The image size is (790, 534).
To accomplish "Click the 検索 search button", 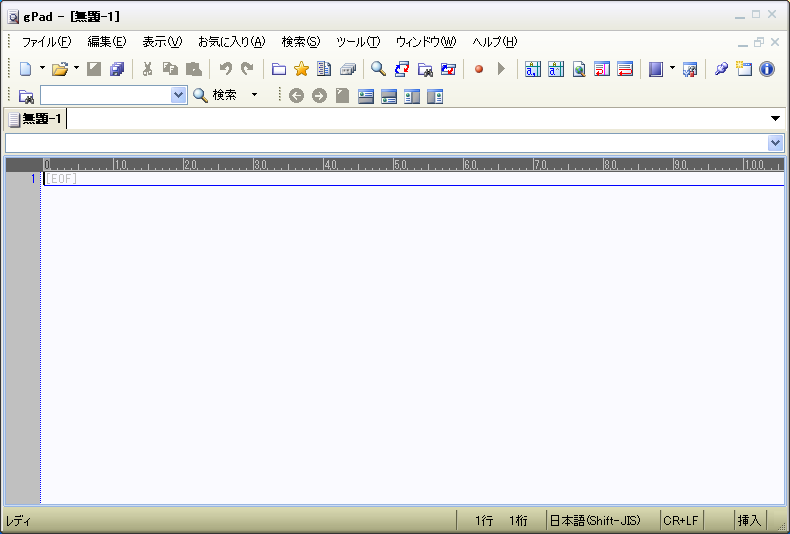I will (215, 95).
